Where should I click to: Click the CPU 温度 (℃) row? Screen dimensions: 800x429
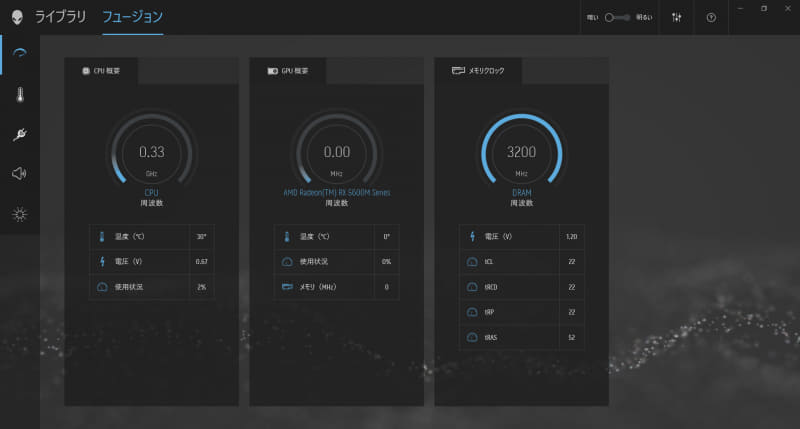click(152, 237)
